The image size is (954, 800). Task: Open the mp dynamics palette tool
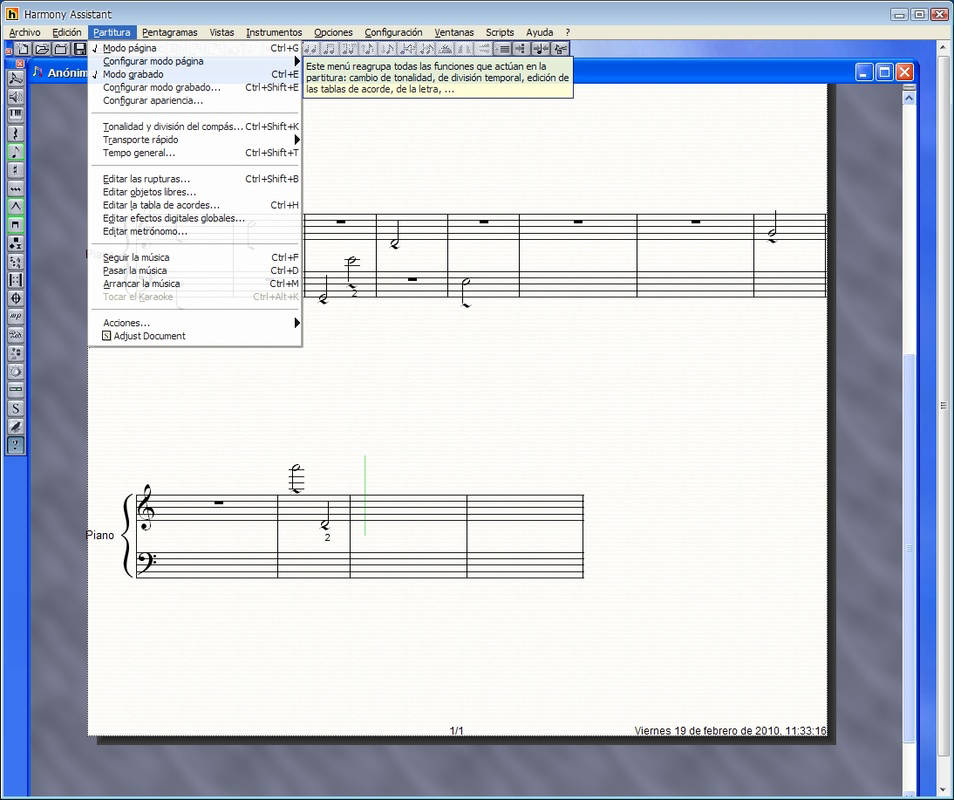tap(16, 316)
